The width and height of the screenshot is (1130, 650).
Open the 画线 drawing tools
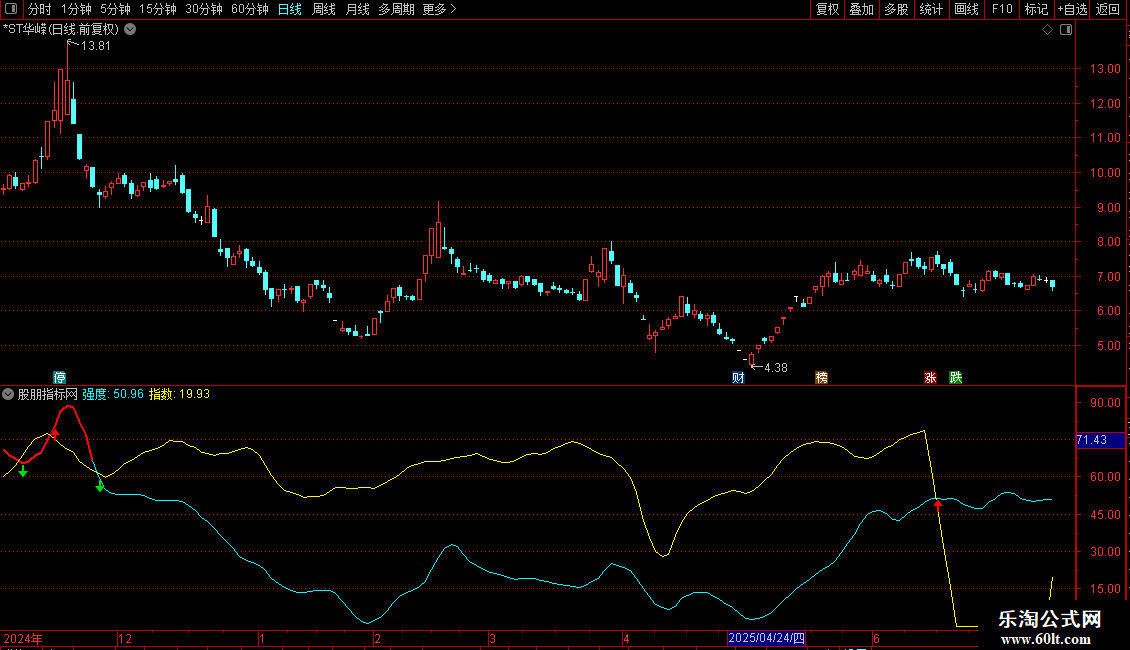pos(966,9)
